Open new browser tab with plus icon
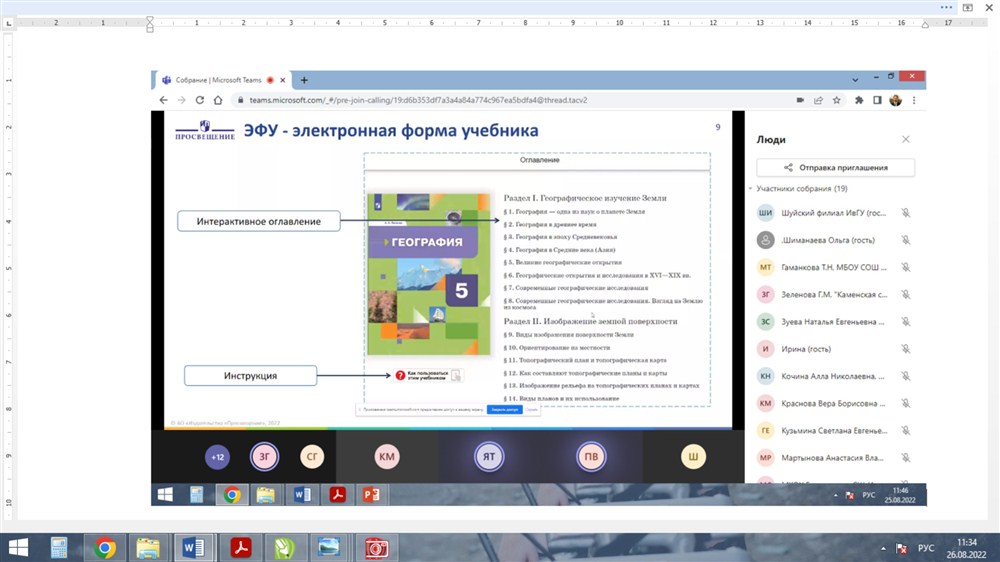This screenshot has width=1000, height=562. [x=304, y=80]
